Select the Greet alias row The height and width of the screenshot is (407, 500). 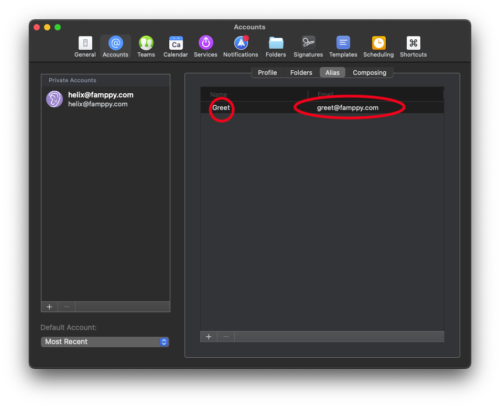click(322, 108)
